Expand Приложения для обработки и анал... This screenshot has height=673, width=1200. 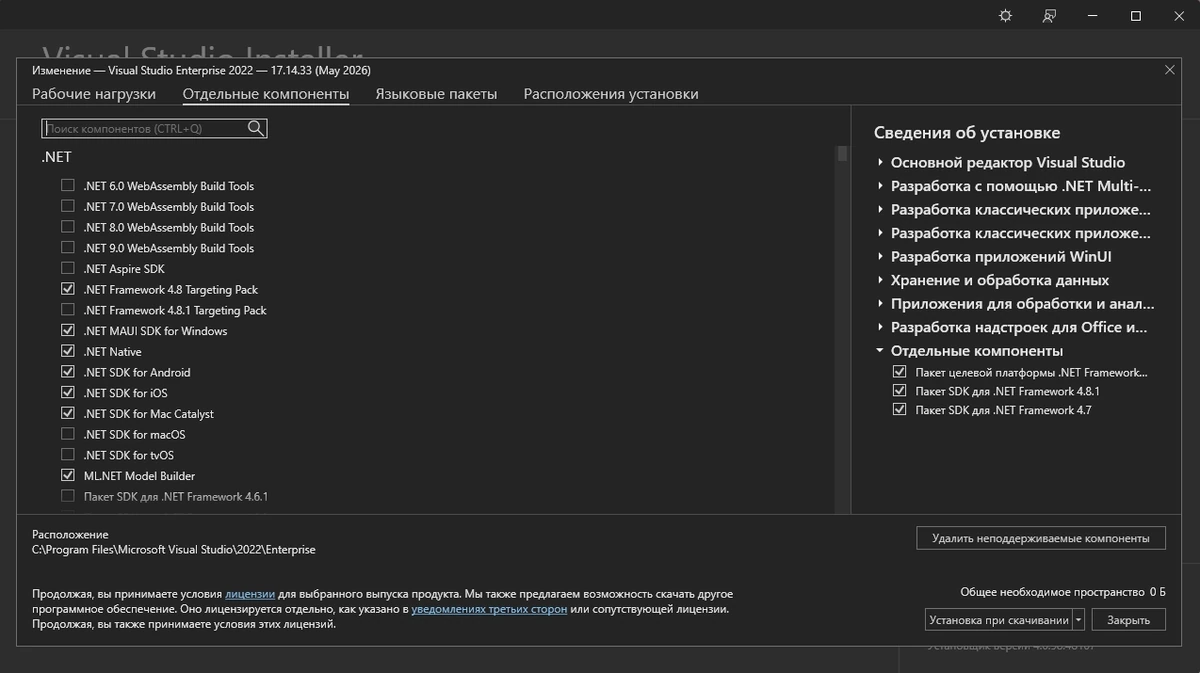click(881, 304)
